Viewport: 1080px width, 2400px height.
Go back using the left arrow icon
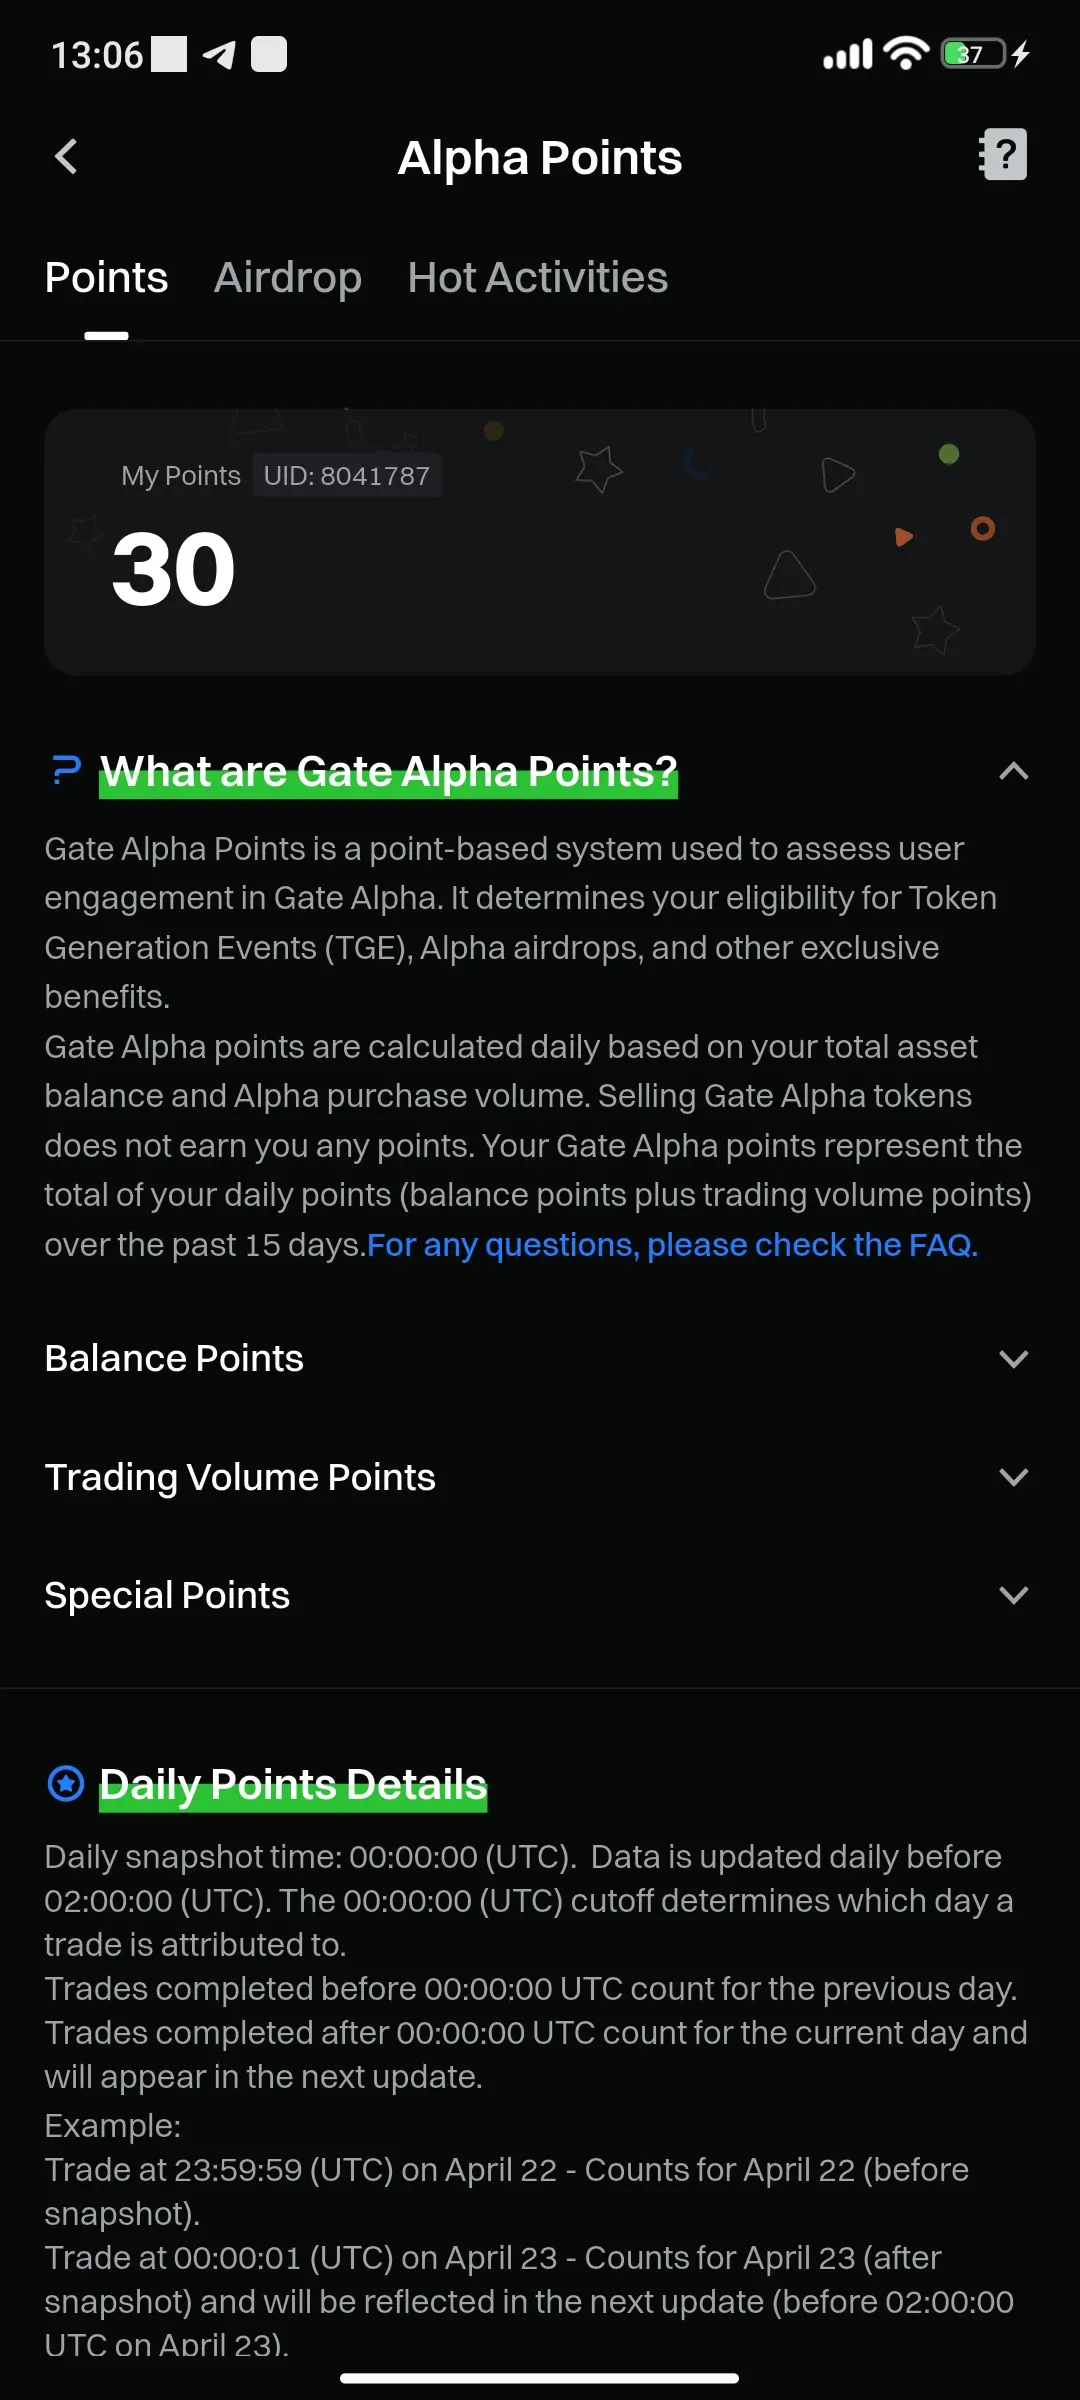coord(66,156)
